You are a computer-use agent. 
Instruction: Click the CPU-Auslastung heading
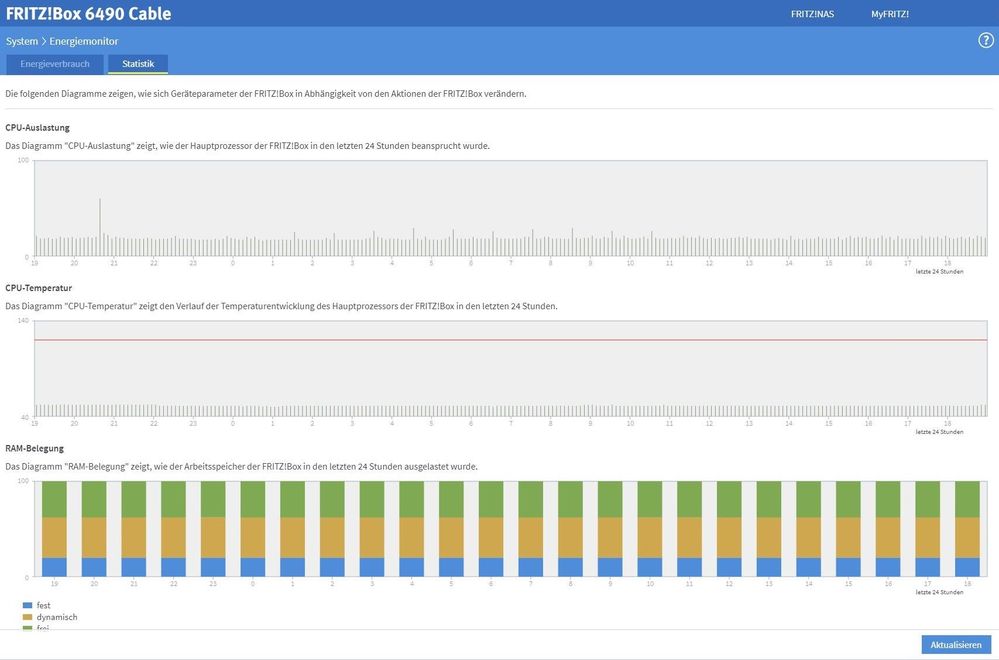tap(37, 128)
